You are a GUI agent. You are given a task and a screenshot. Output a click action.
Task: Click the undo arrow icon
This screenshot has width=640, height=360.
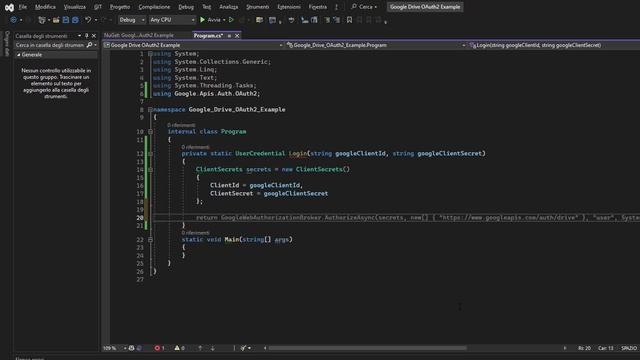[x=88, y=20]
